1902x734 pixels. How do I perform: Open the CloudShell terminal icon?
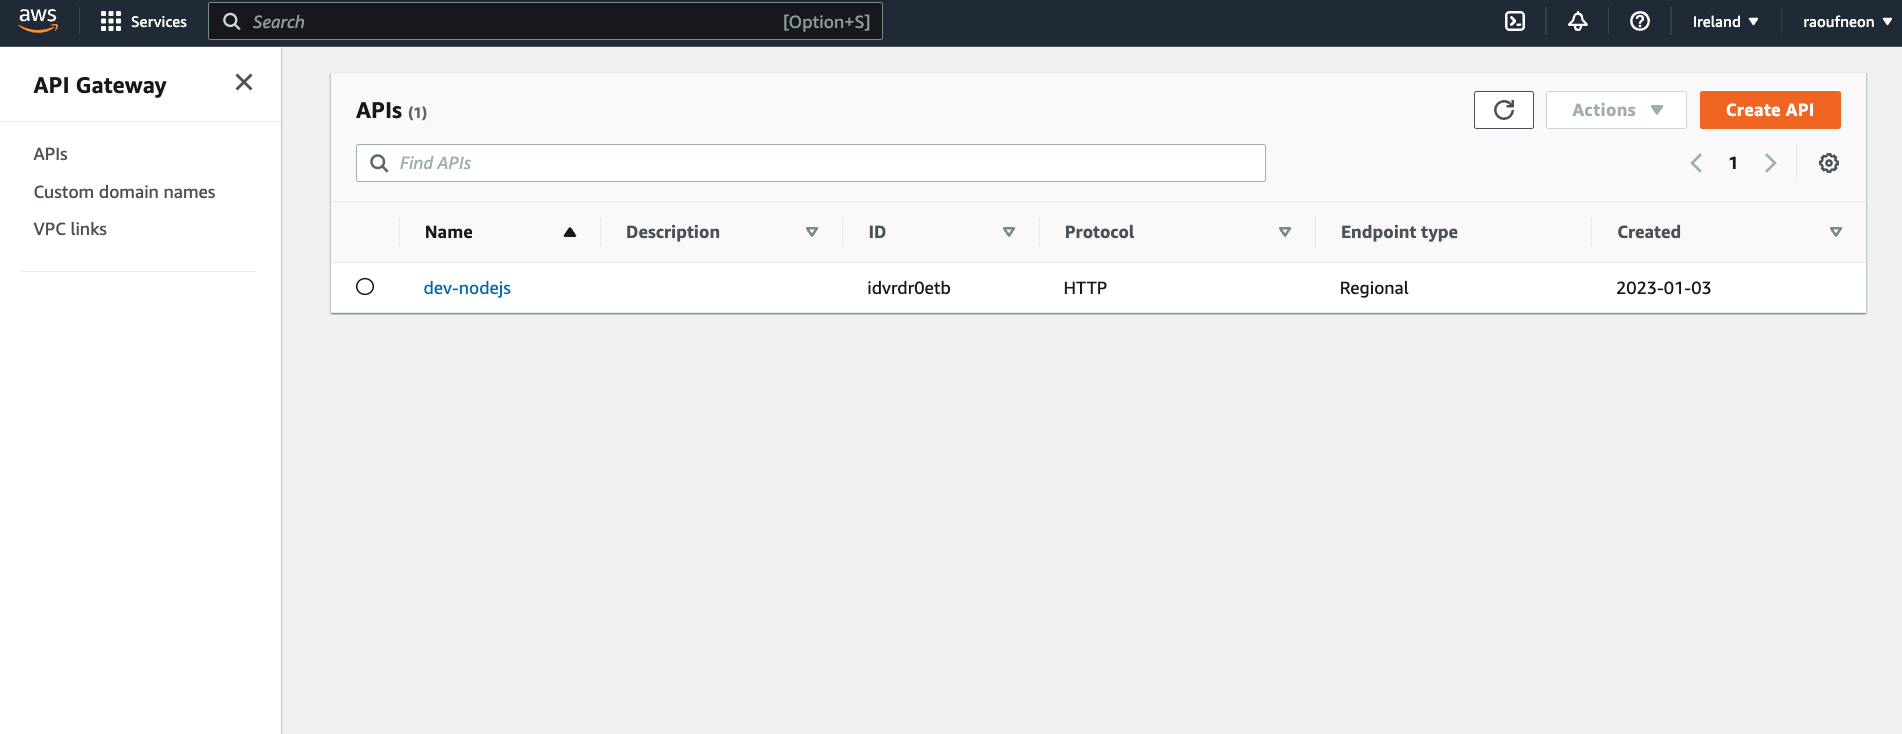1515,22
